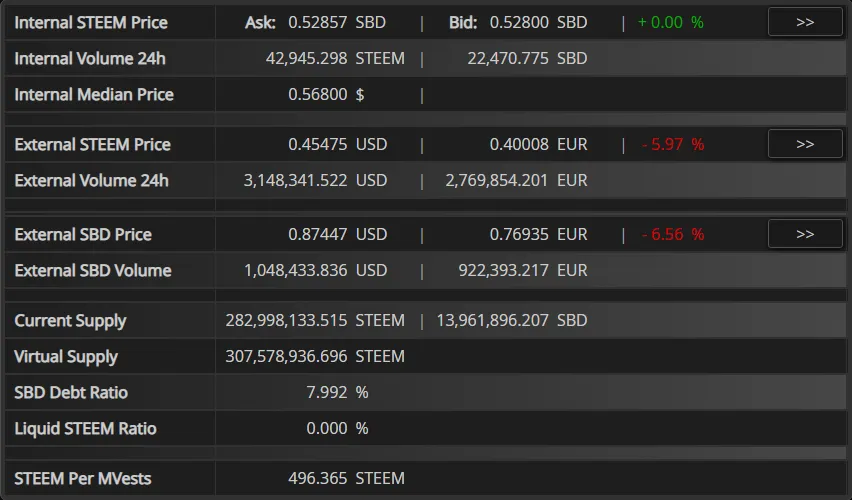Screen dimensions: 852x500
Task: Open the External SBD Price arrow button
Action: click(x=805, y=234)
